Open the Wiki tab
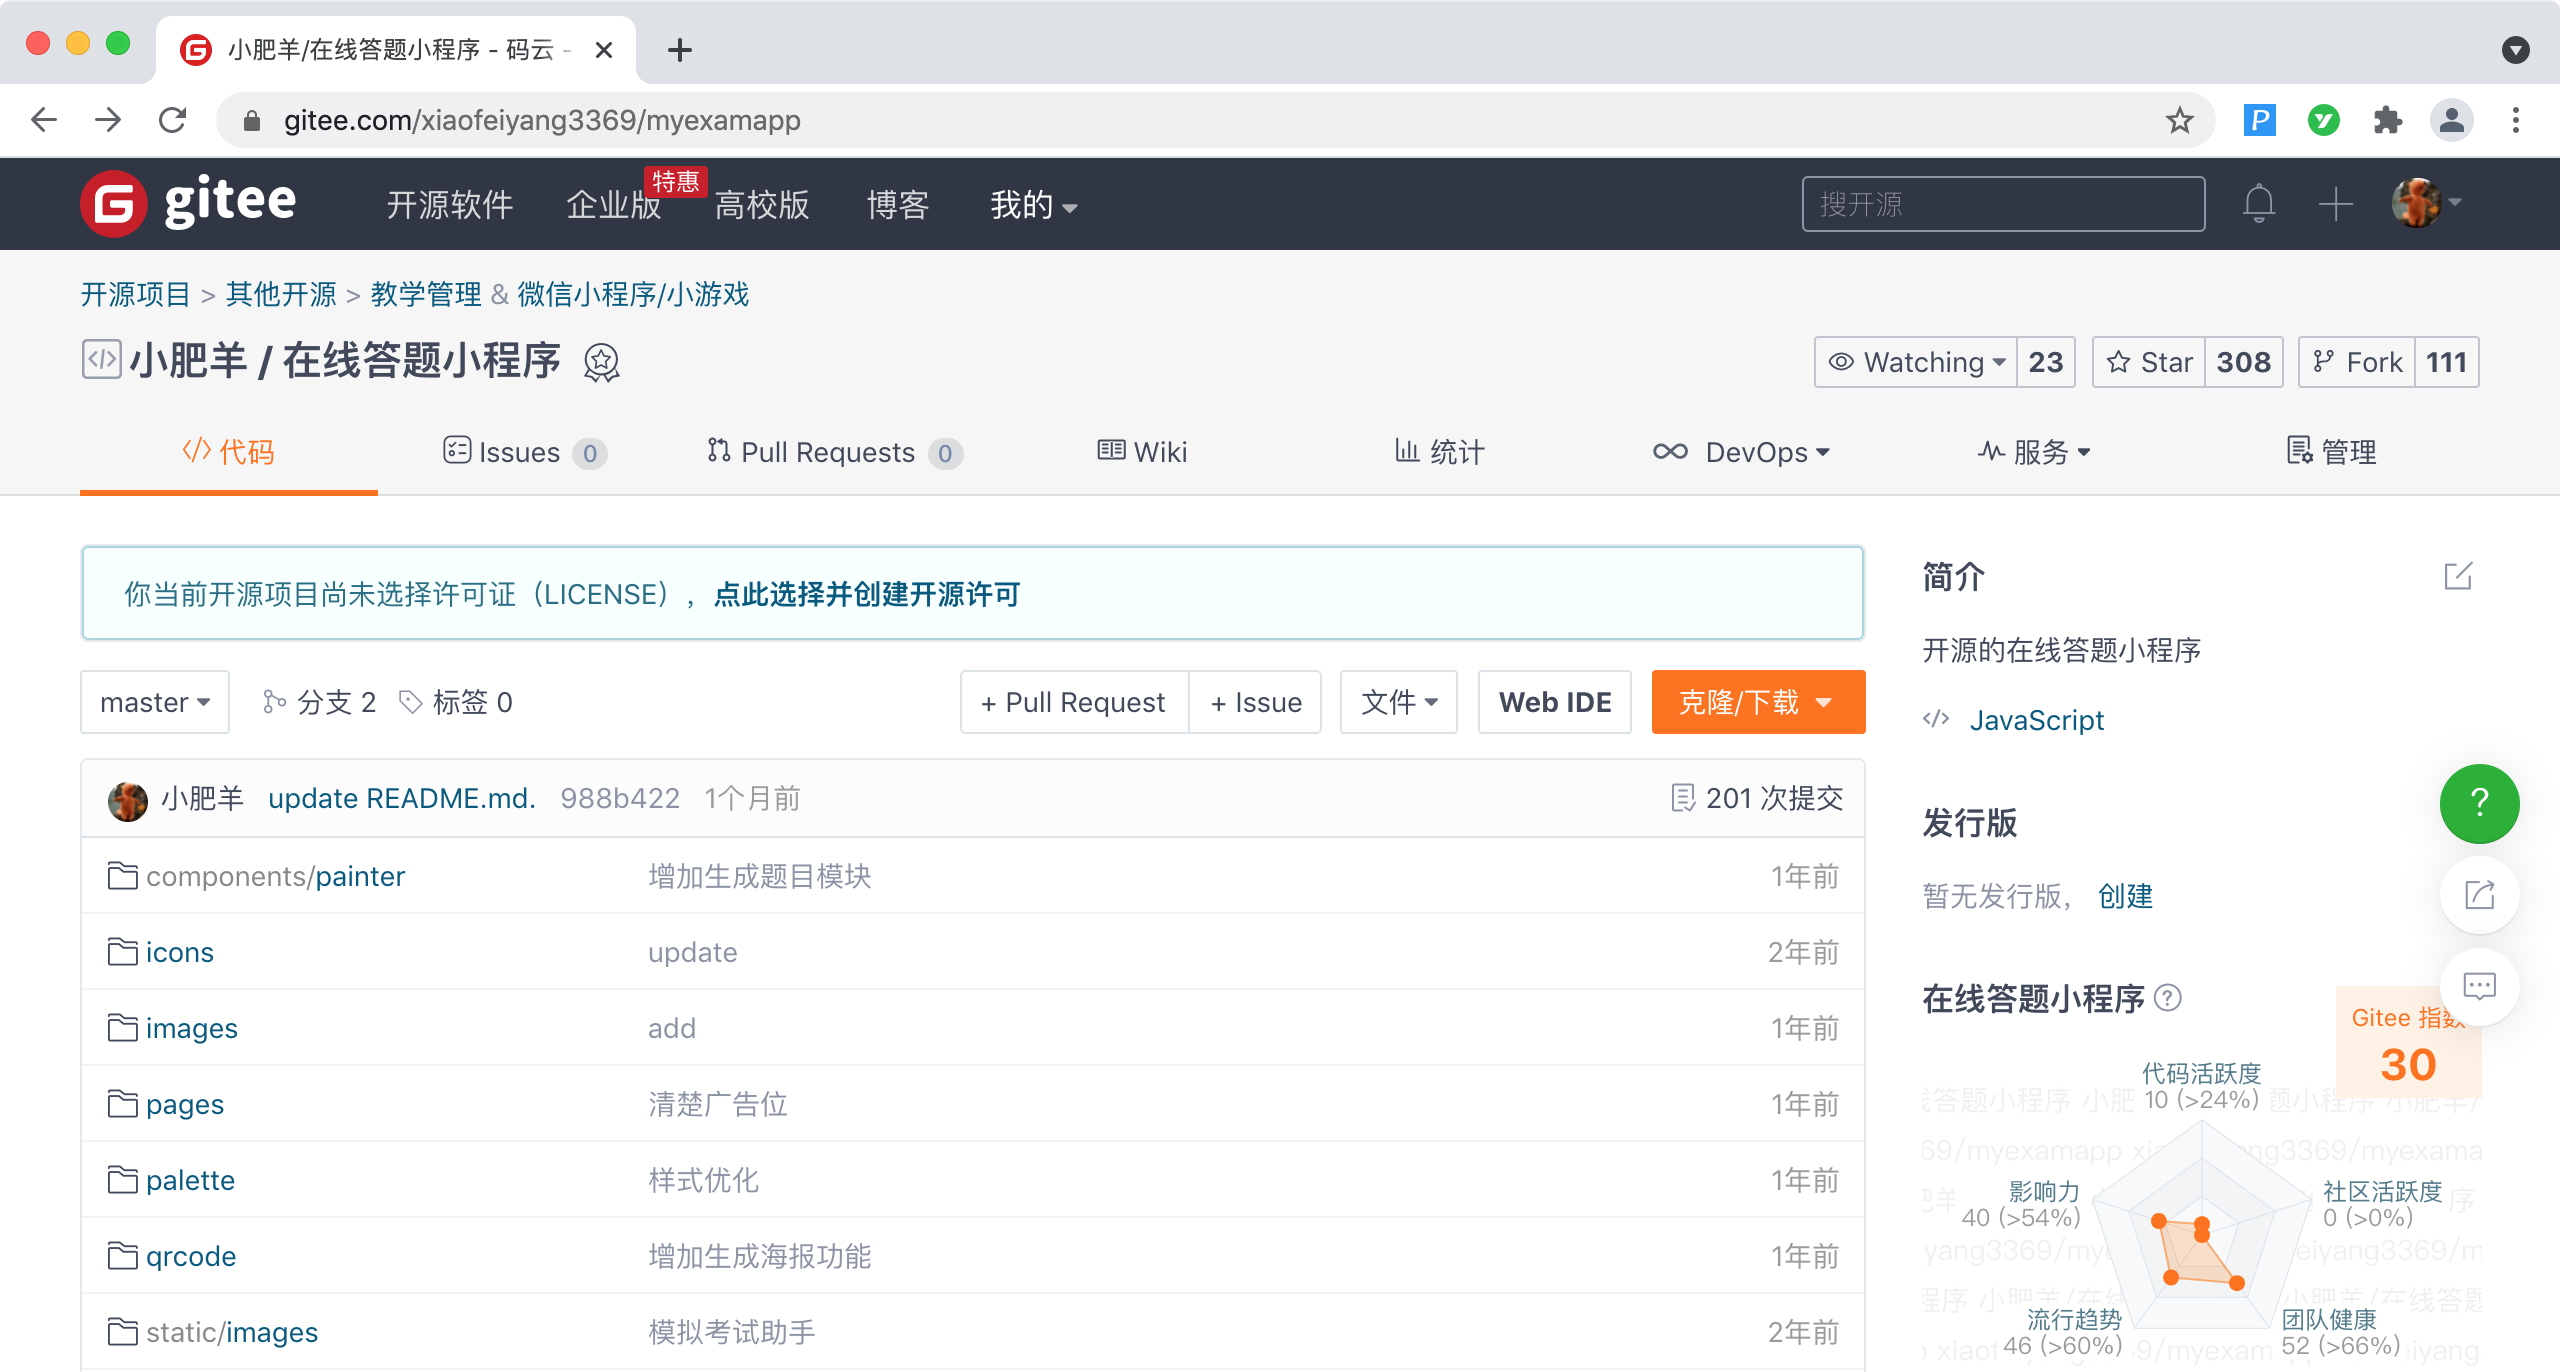The height and width of the screenshot is (1372, 2560). tap(1142, 453)
